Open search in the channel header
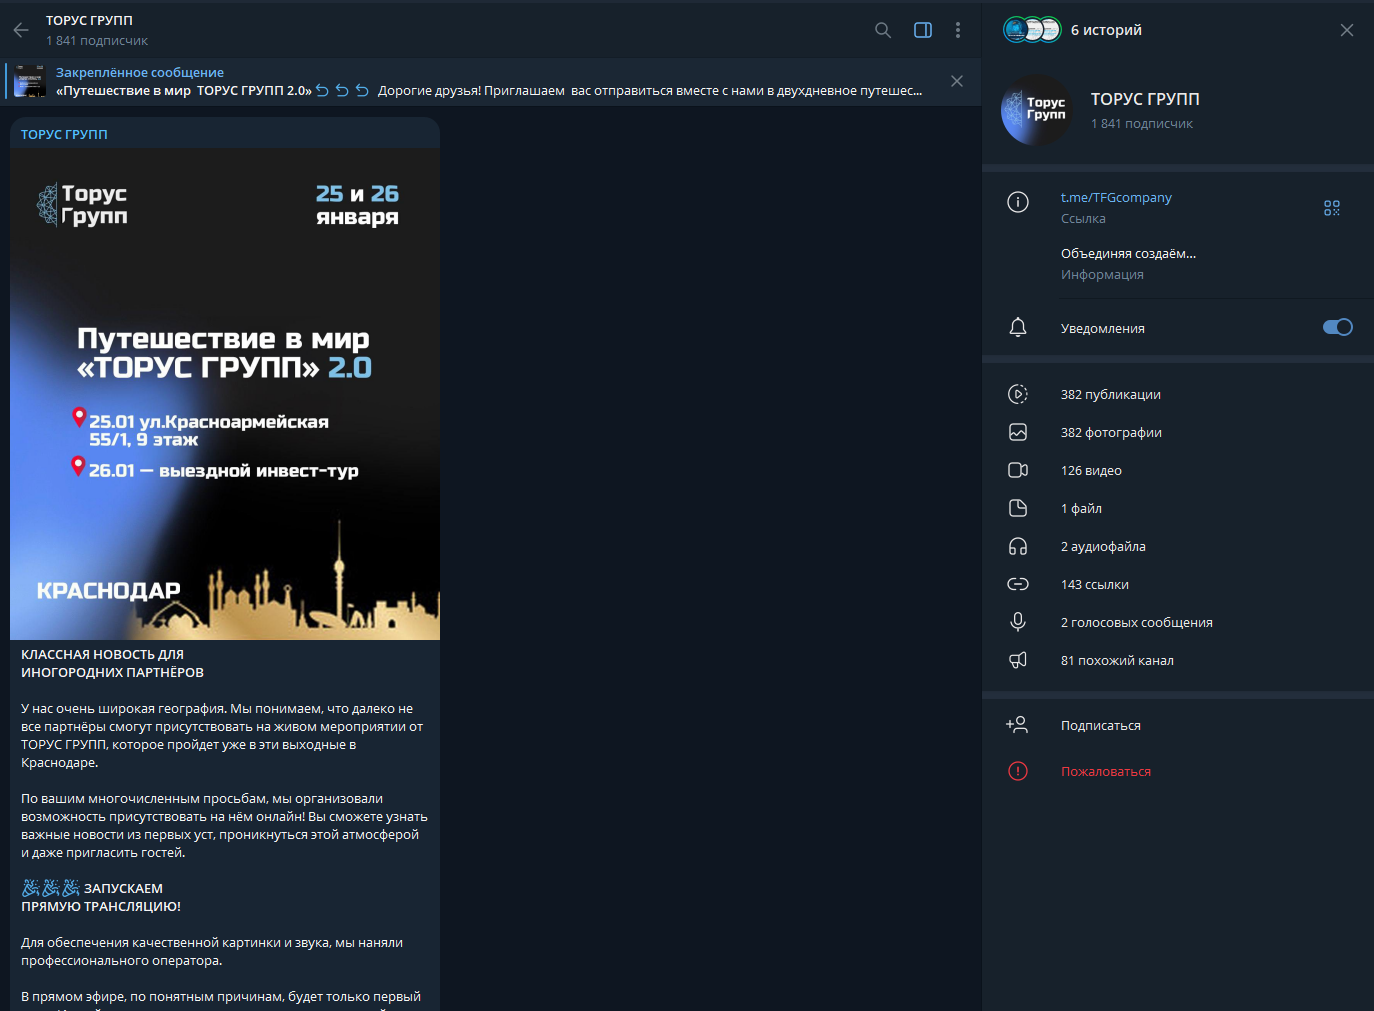The height and width of the screenshot is (1011, 1374). 883,30
